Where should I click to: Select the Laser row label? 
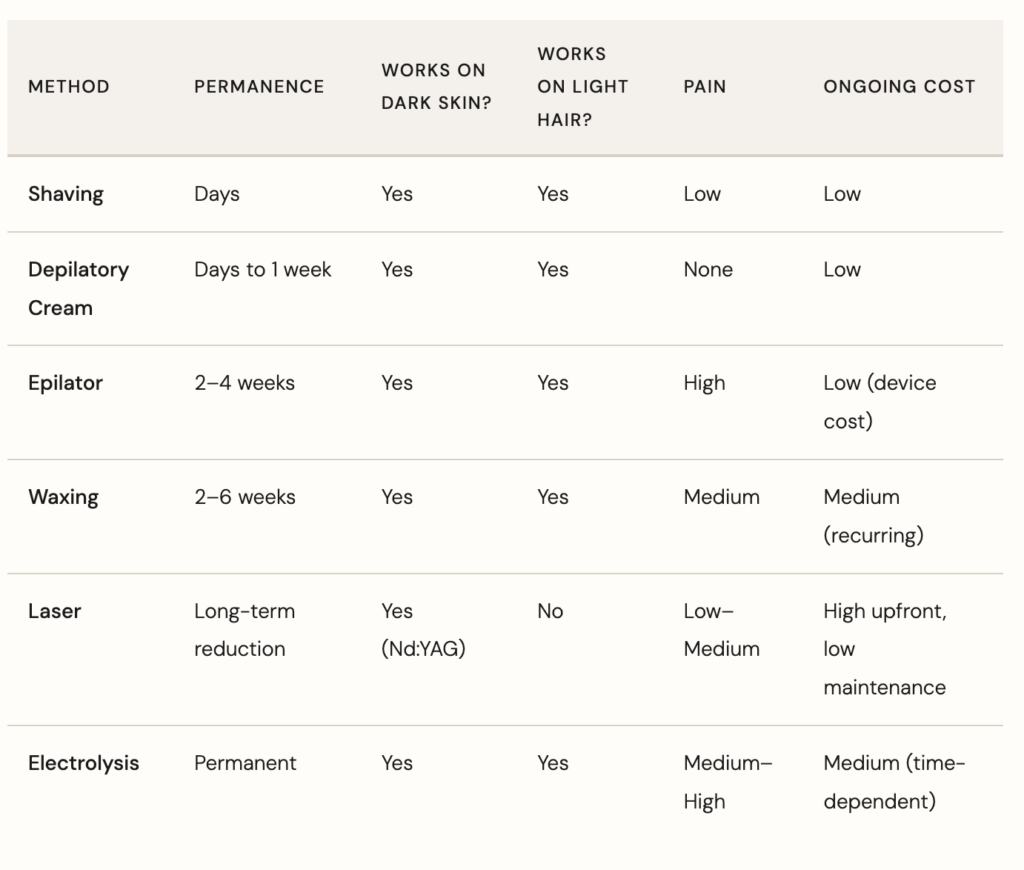(54, 611)
